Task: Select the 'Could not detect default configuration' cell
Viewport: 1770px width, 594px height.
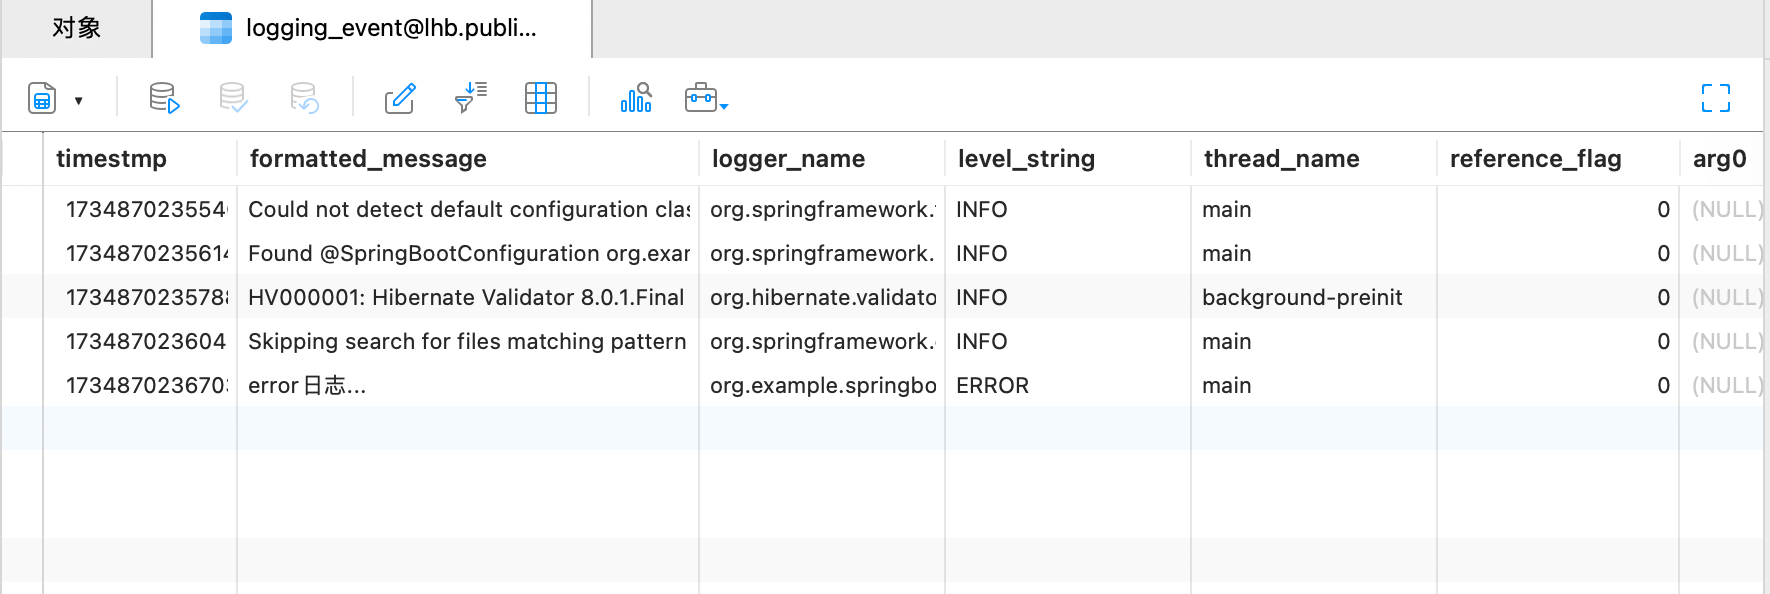Action: point(468,209)
